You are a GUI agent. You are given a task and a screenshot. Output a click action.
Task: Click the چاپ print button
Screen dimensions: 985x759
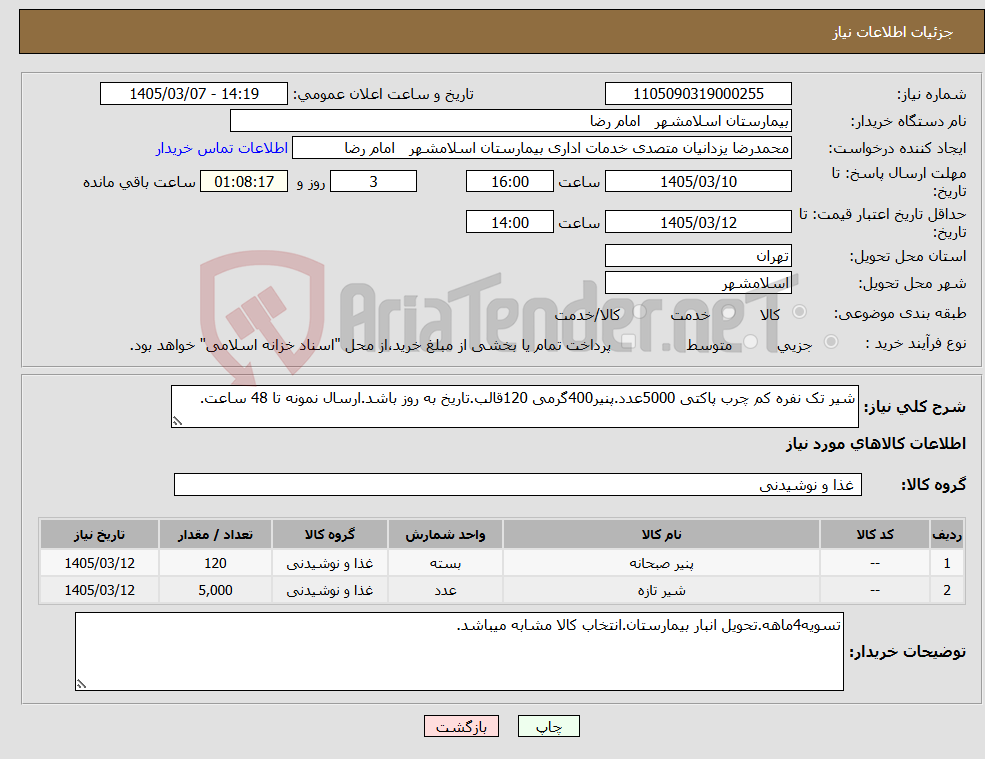548,726
